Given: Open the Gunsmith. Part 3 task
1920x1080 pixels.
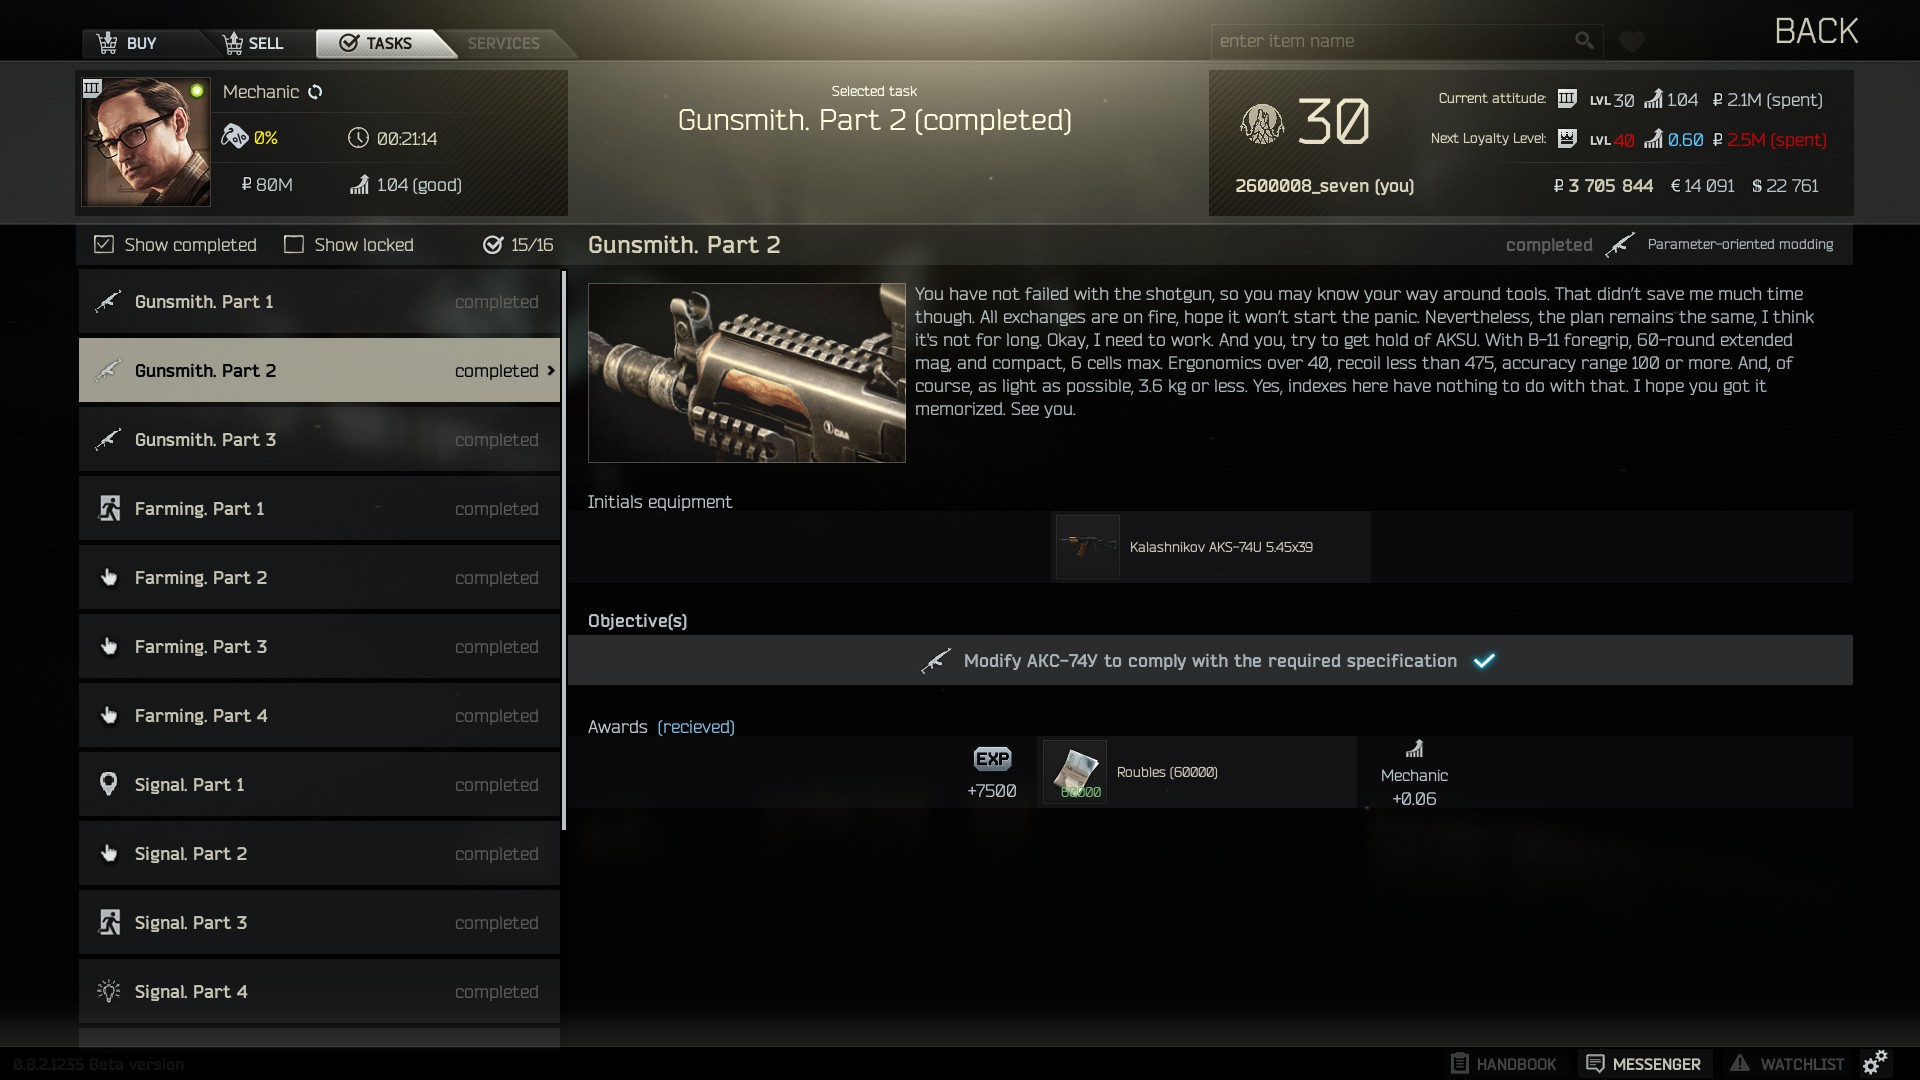Looking at the screenshot, I should (319, 440).
